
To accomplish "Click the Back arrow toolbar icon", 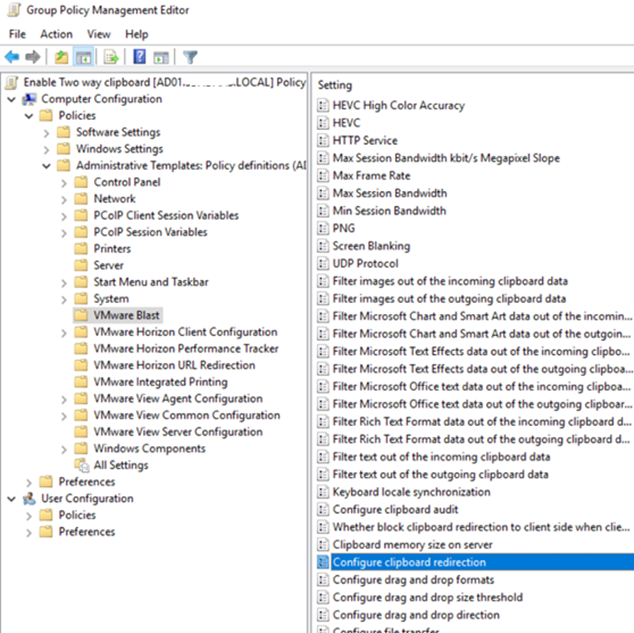I will pos(13,57).
